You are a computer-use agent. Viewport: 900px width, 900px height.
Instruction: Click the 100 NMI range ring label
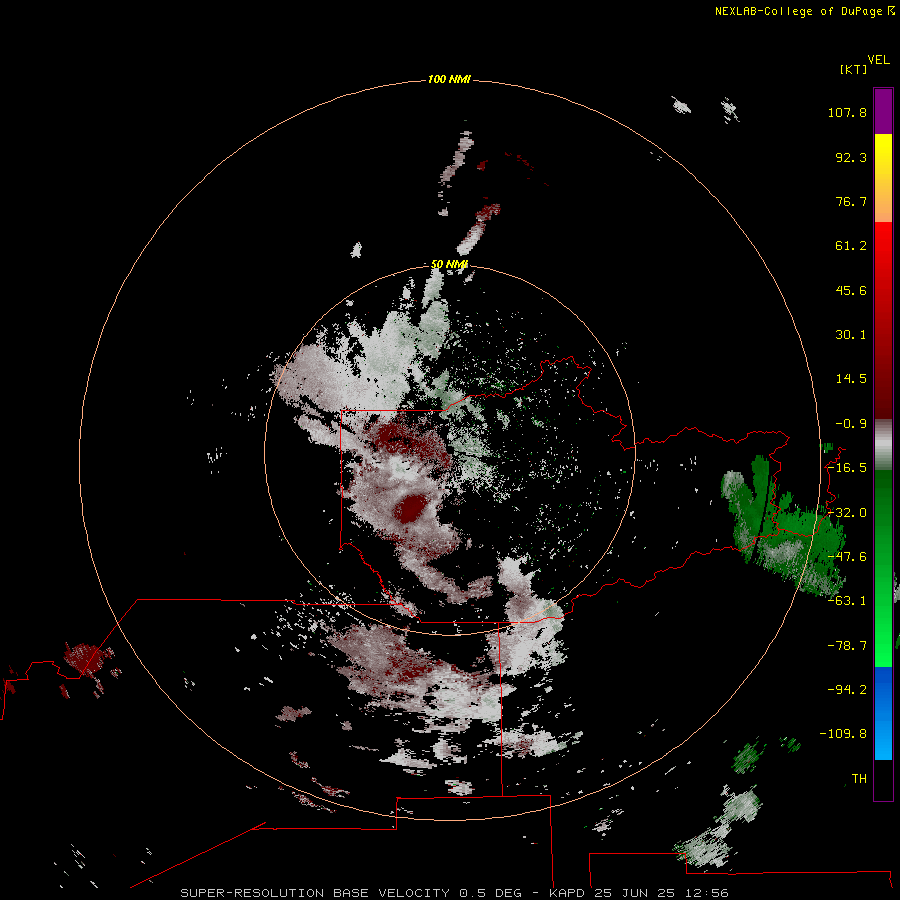(449, 79)
